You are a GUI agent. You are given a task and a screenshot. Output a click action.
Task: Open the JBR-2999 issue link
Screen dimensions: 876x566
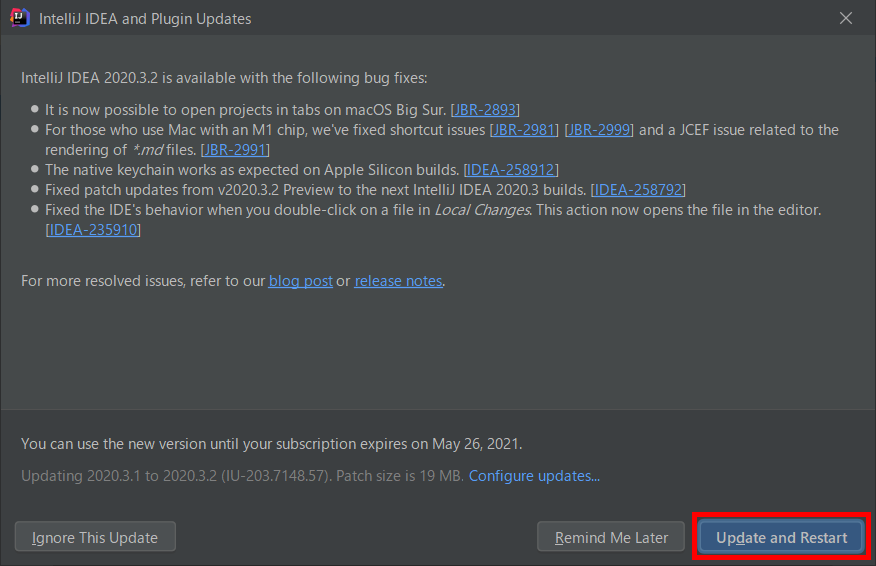pos(599,130)
